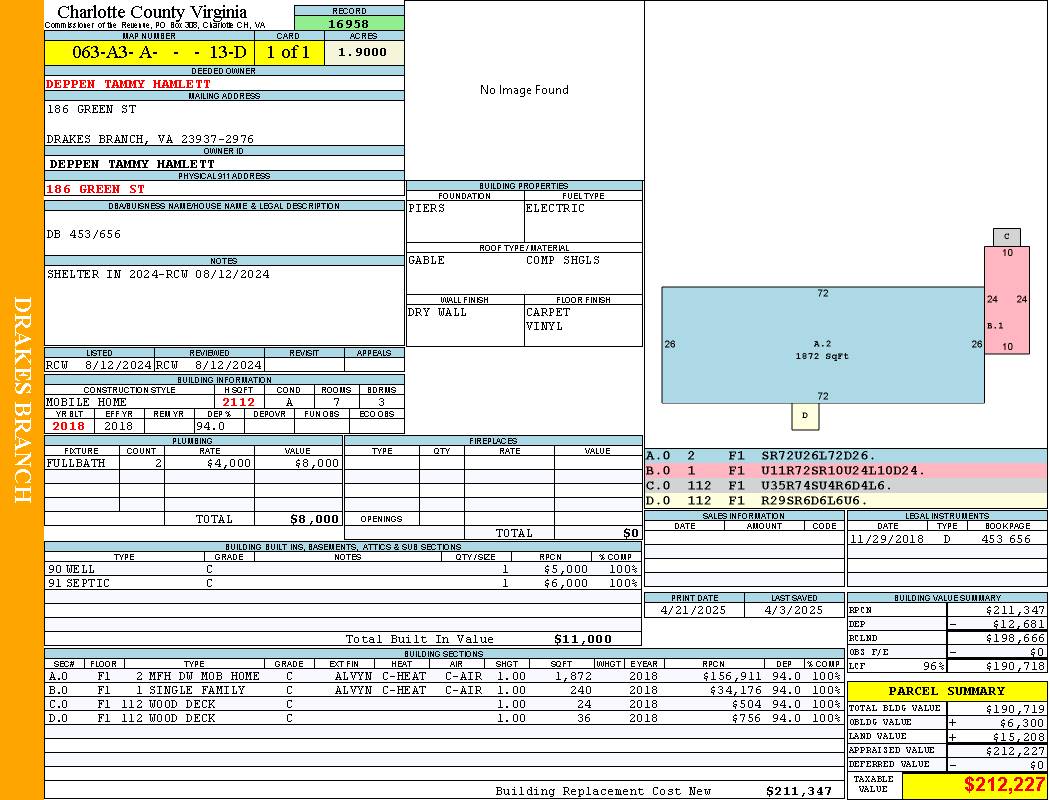Click the physical 911 address 186 GREEN ST
Screen dimensions: 1050x800
click(96, 189)
